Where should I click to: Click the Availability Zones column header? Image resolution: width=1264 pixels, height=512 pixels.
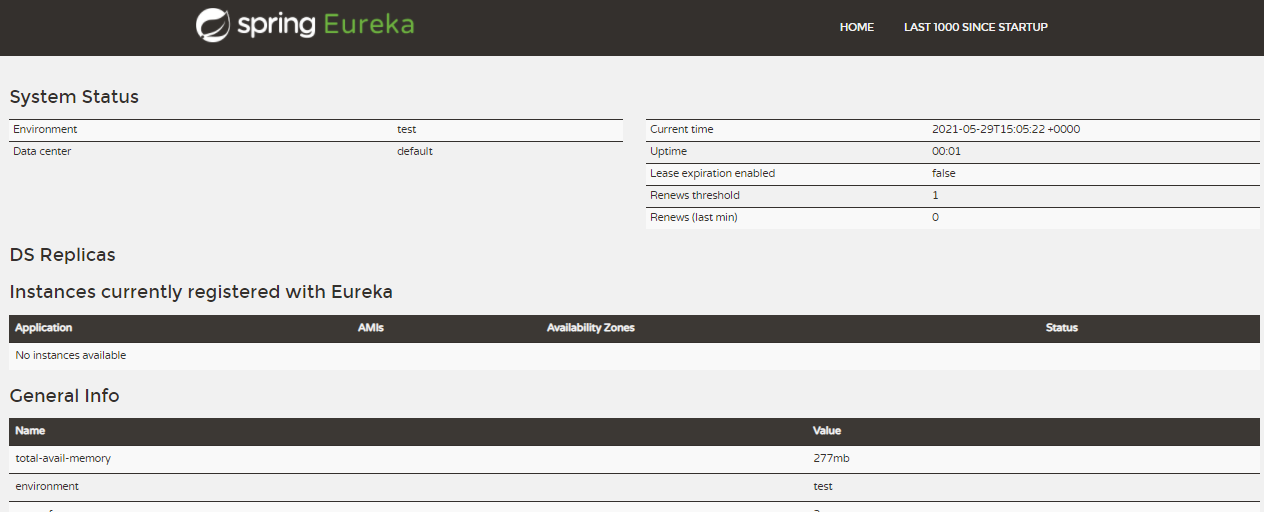(x=591, y=328)
